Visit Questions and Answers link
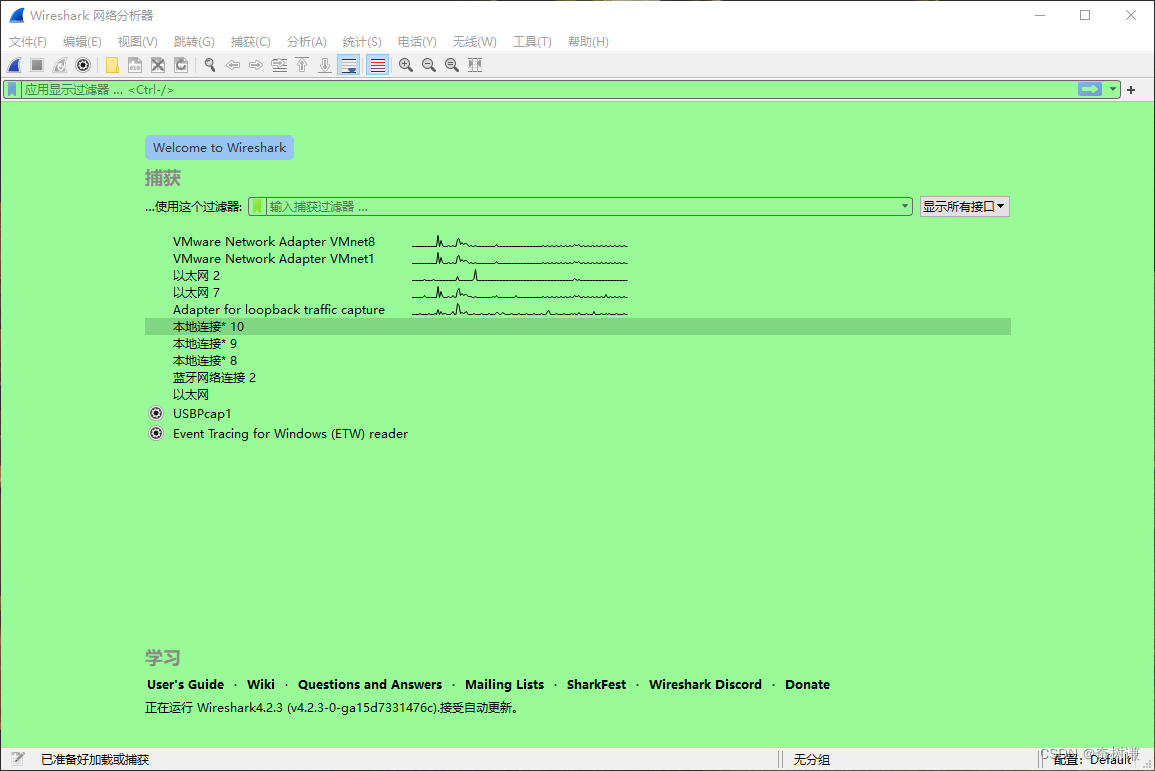Image resolution: width=1155 pixels, height=771 pixels. 370,684
